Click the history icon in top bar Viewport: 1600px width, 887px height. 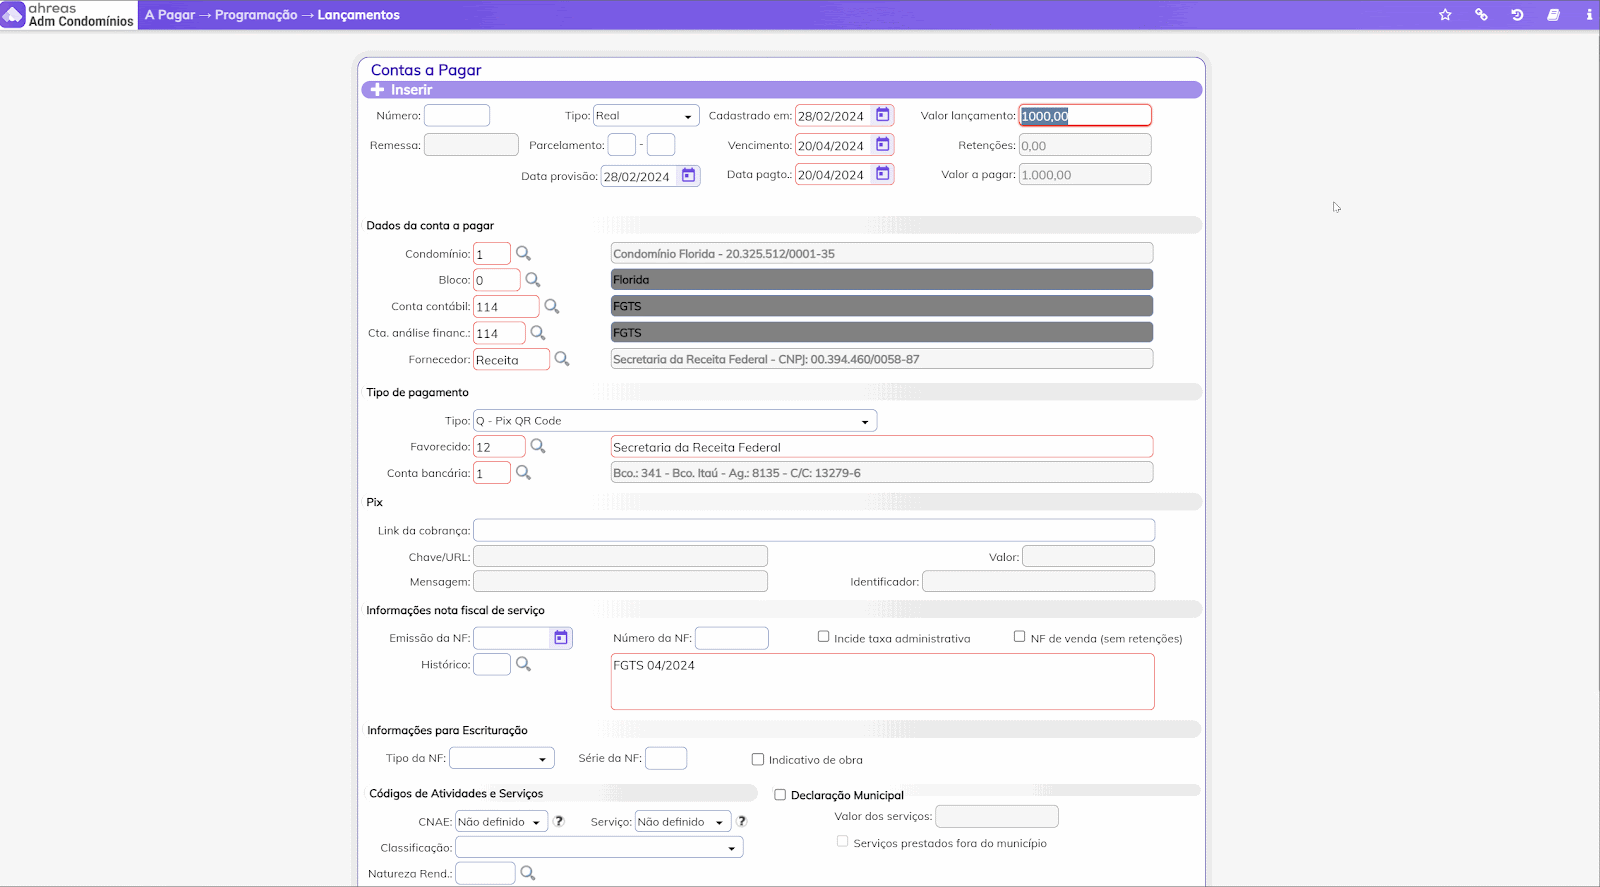click(1517, 15)
